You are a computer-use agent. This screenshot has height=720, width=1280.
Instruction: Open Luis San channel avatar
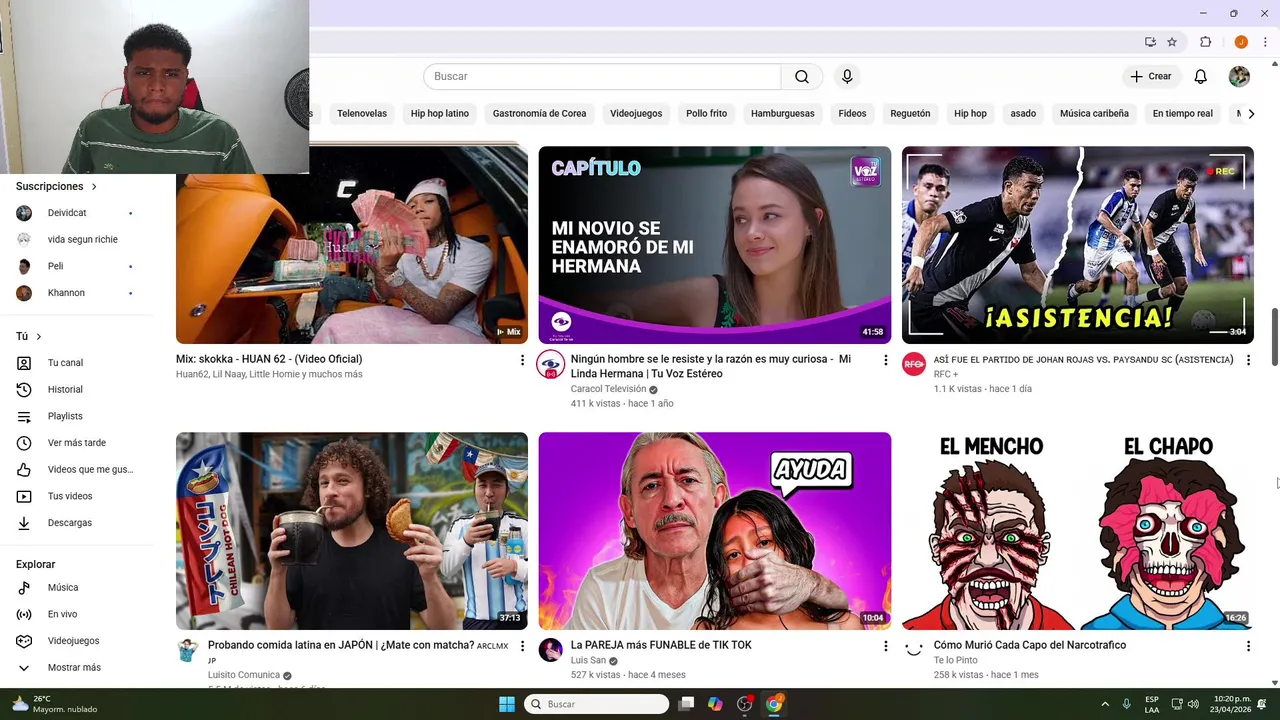point(551,651)
